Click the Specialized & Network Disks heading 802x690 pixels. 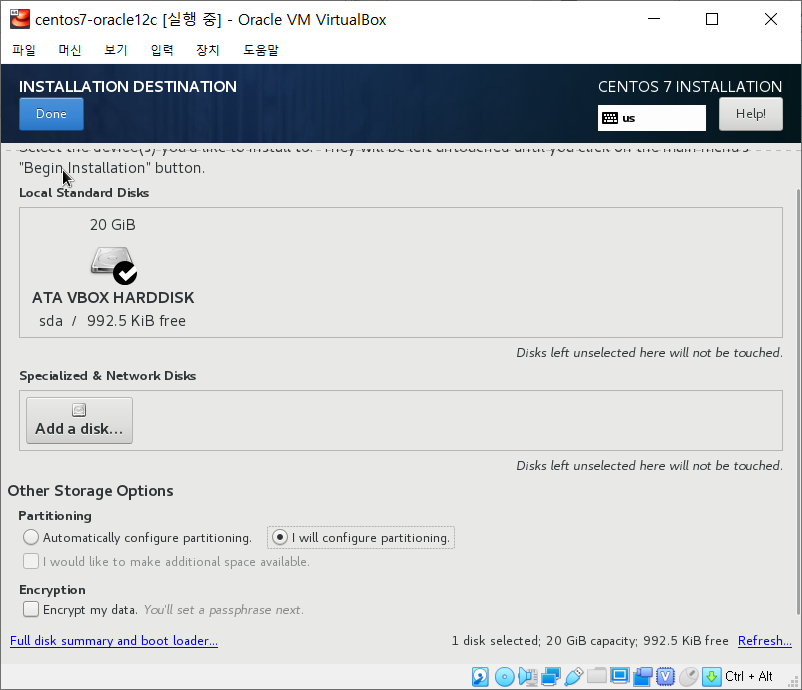pyautogui.click(x=107, y=376)
